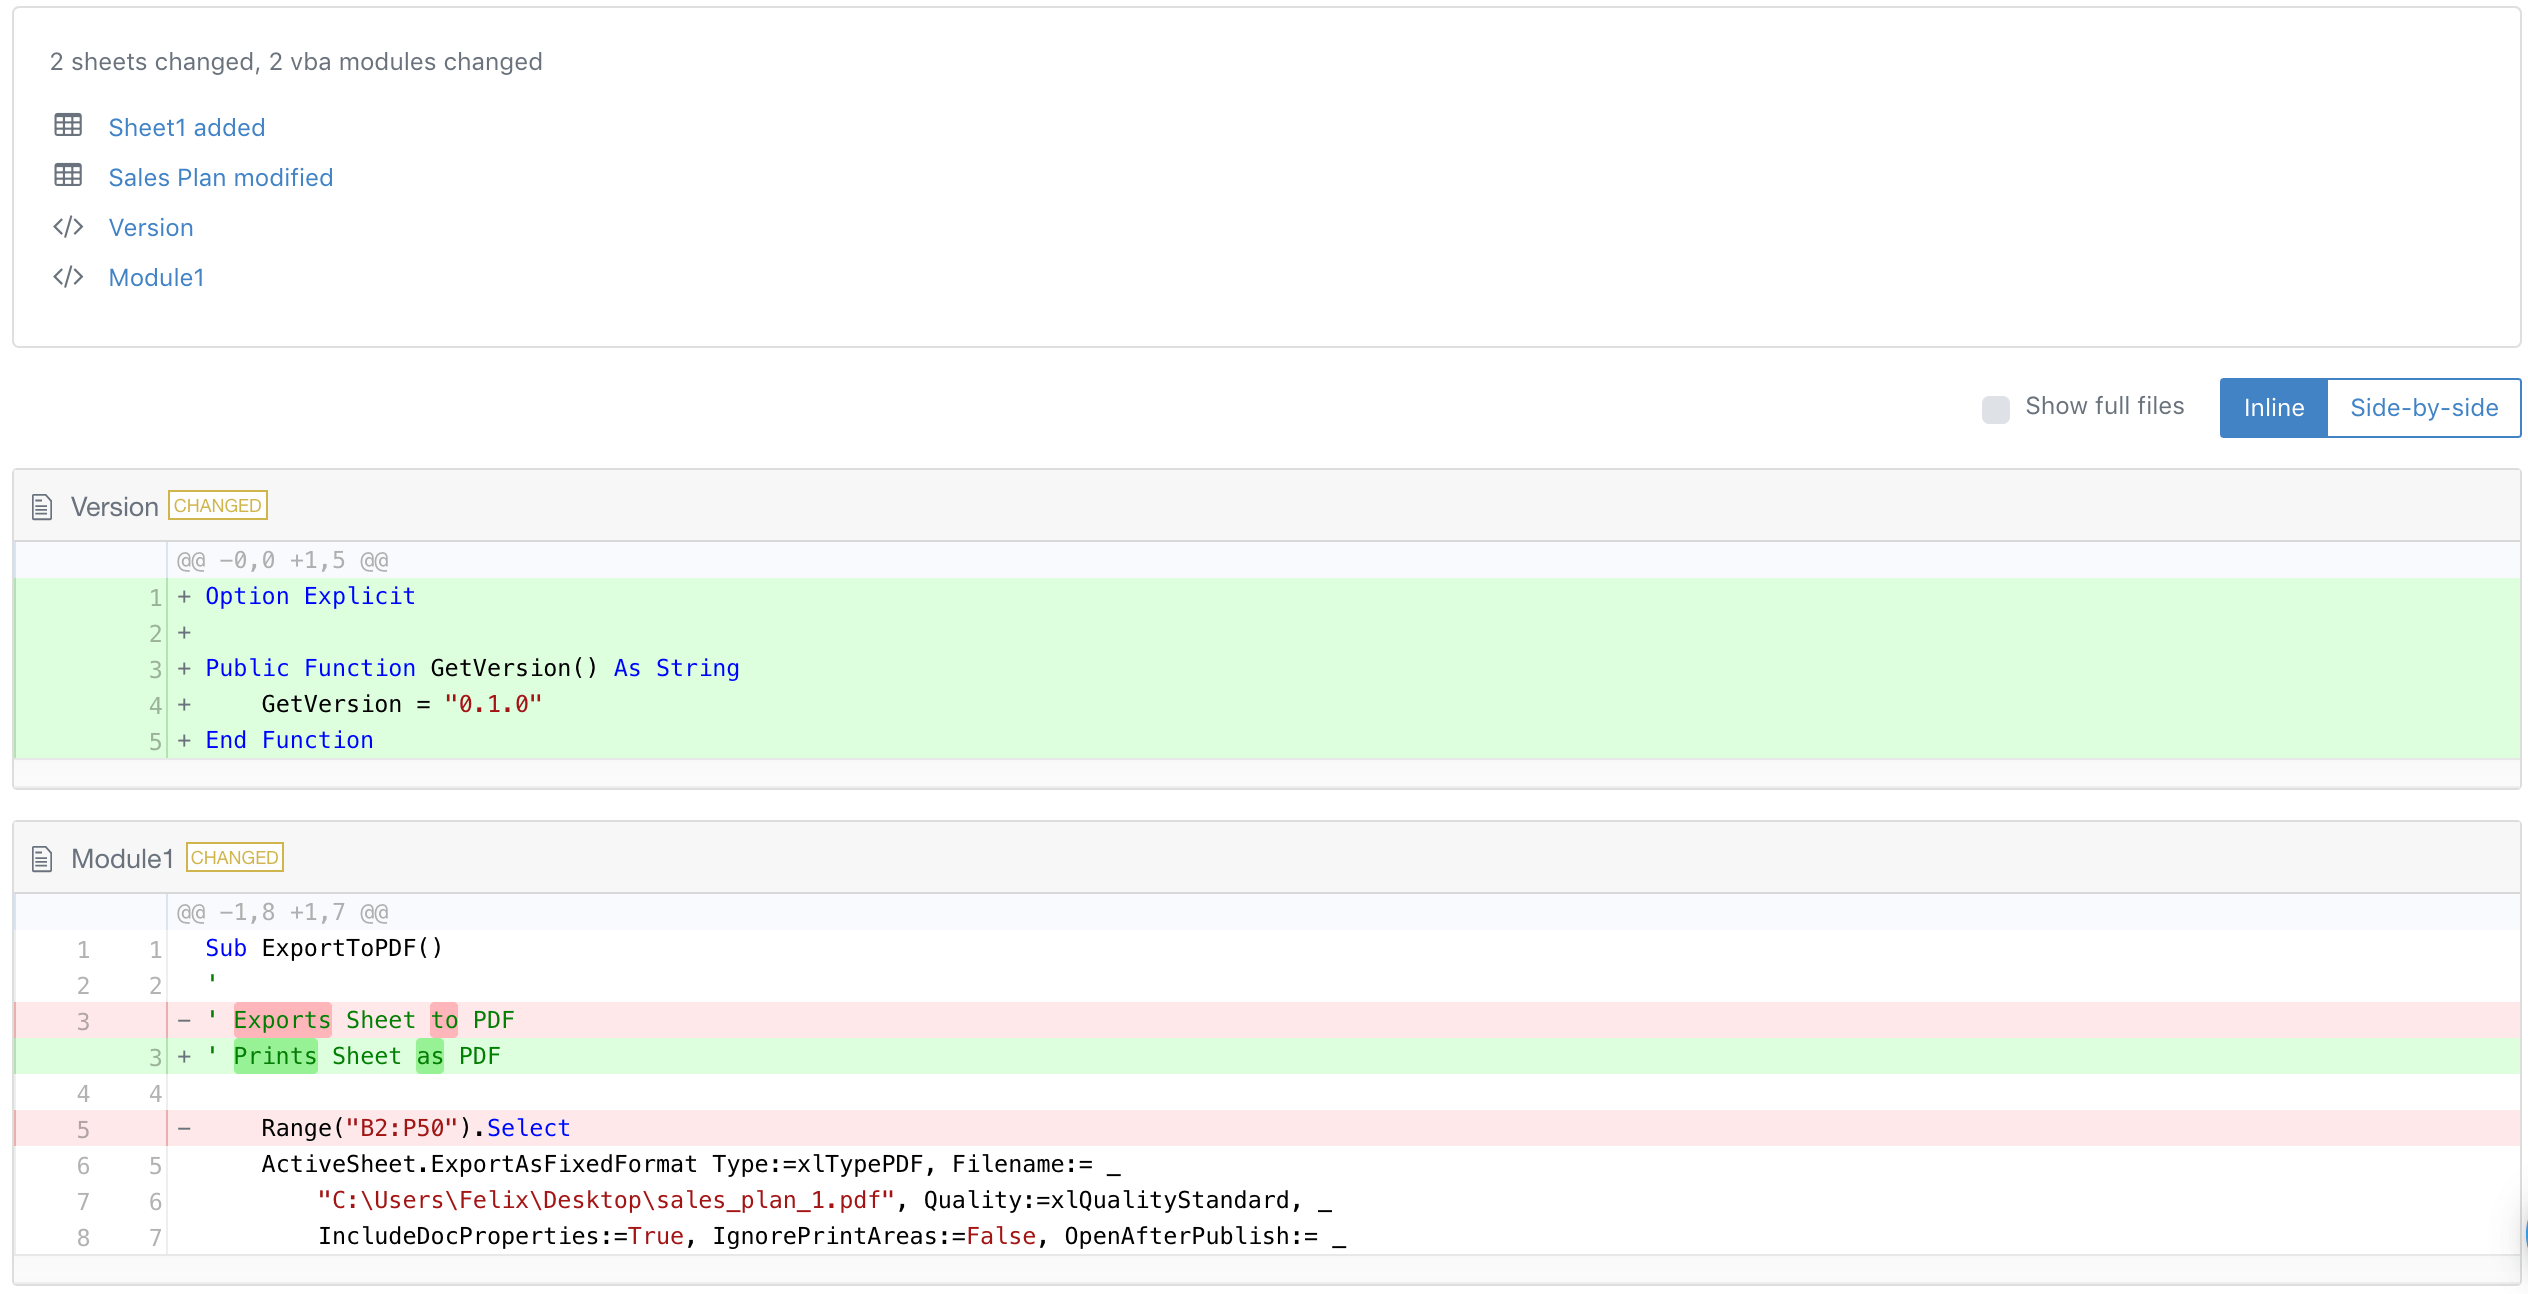Image resolution: width=2528 pixels, height=1294 pixels.
Task: Click the code icon beside Version link
Action: [x=68, y=227]
